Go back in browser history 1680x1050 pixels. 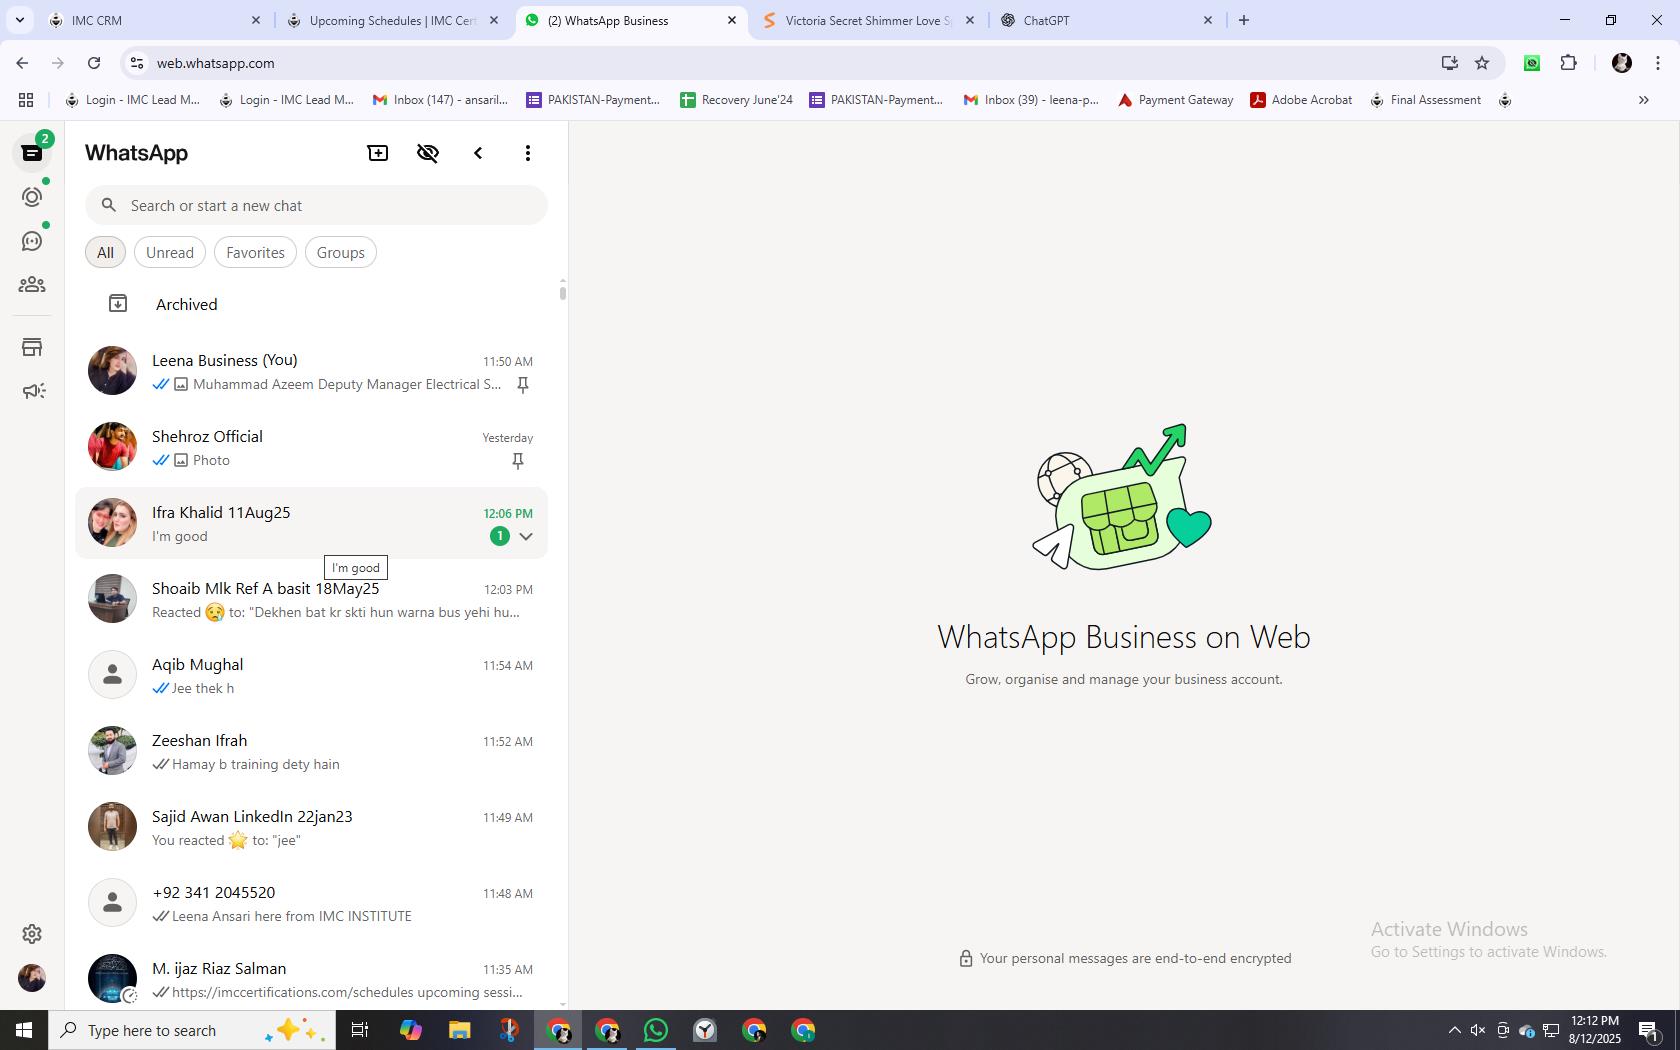click(x=22, y=63)
